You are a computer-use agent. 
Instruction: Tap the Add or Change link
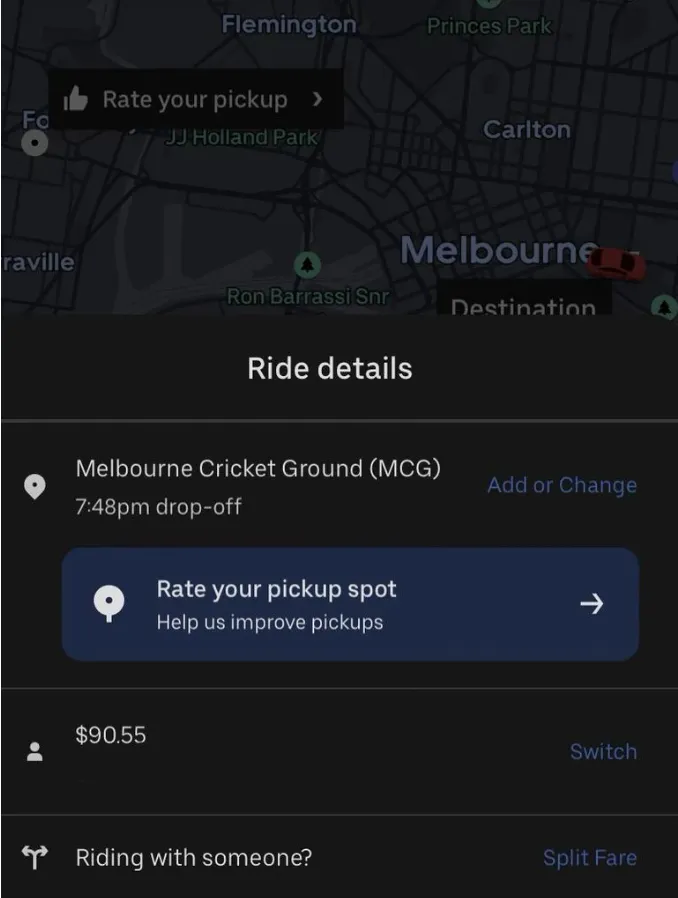click(562, 485)
